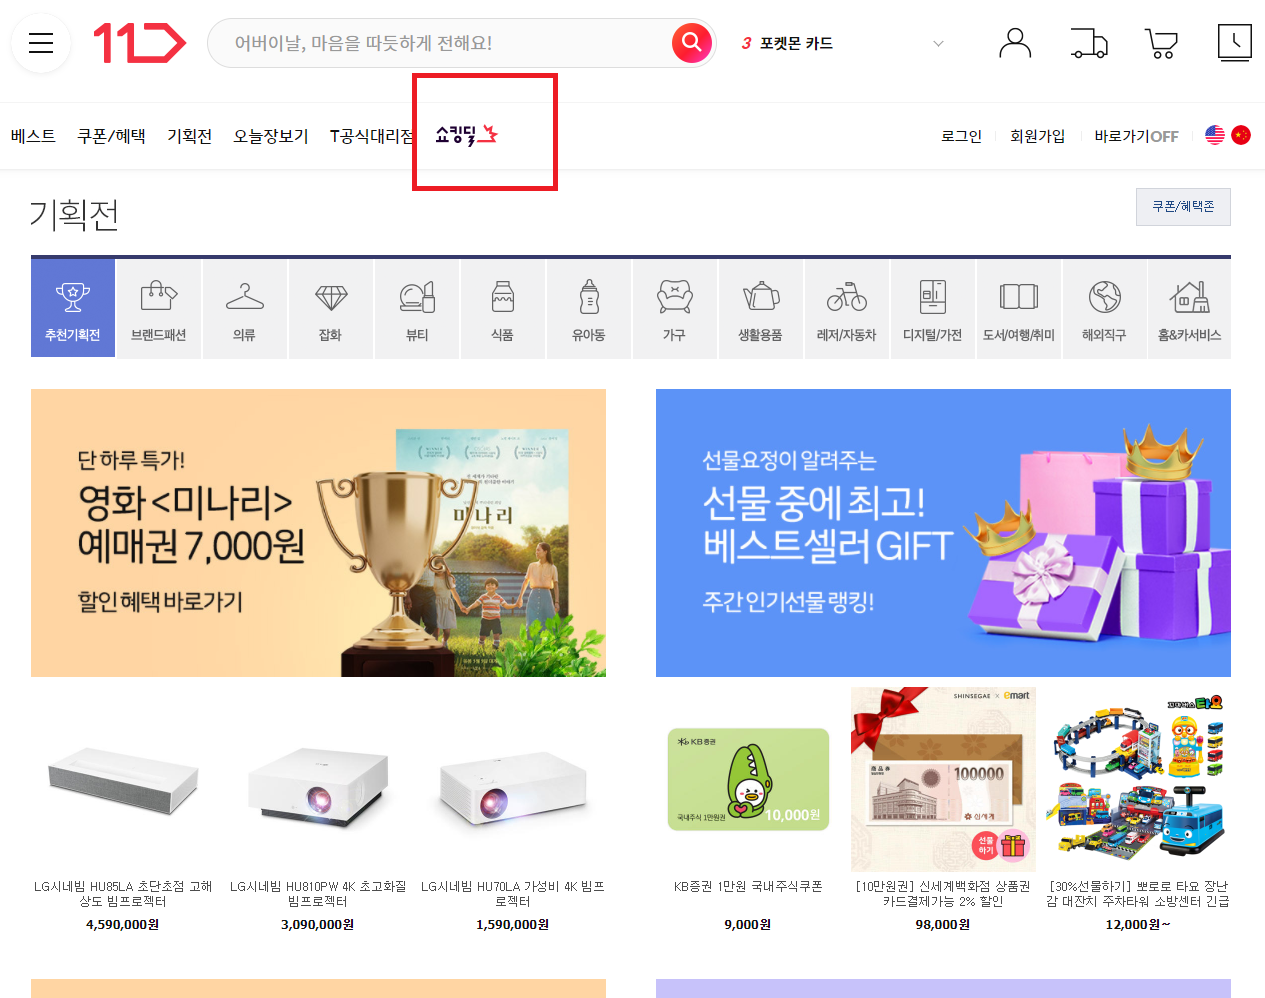Toggle the 바로가기 OFF switch
Screen dimensions: 1265x998
click(1136, 136)
